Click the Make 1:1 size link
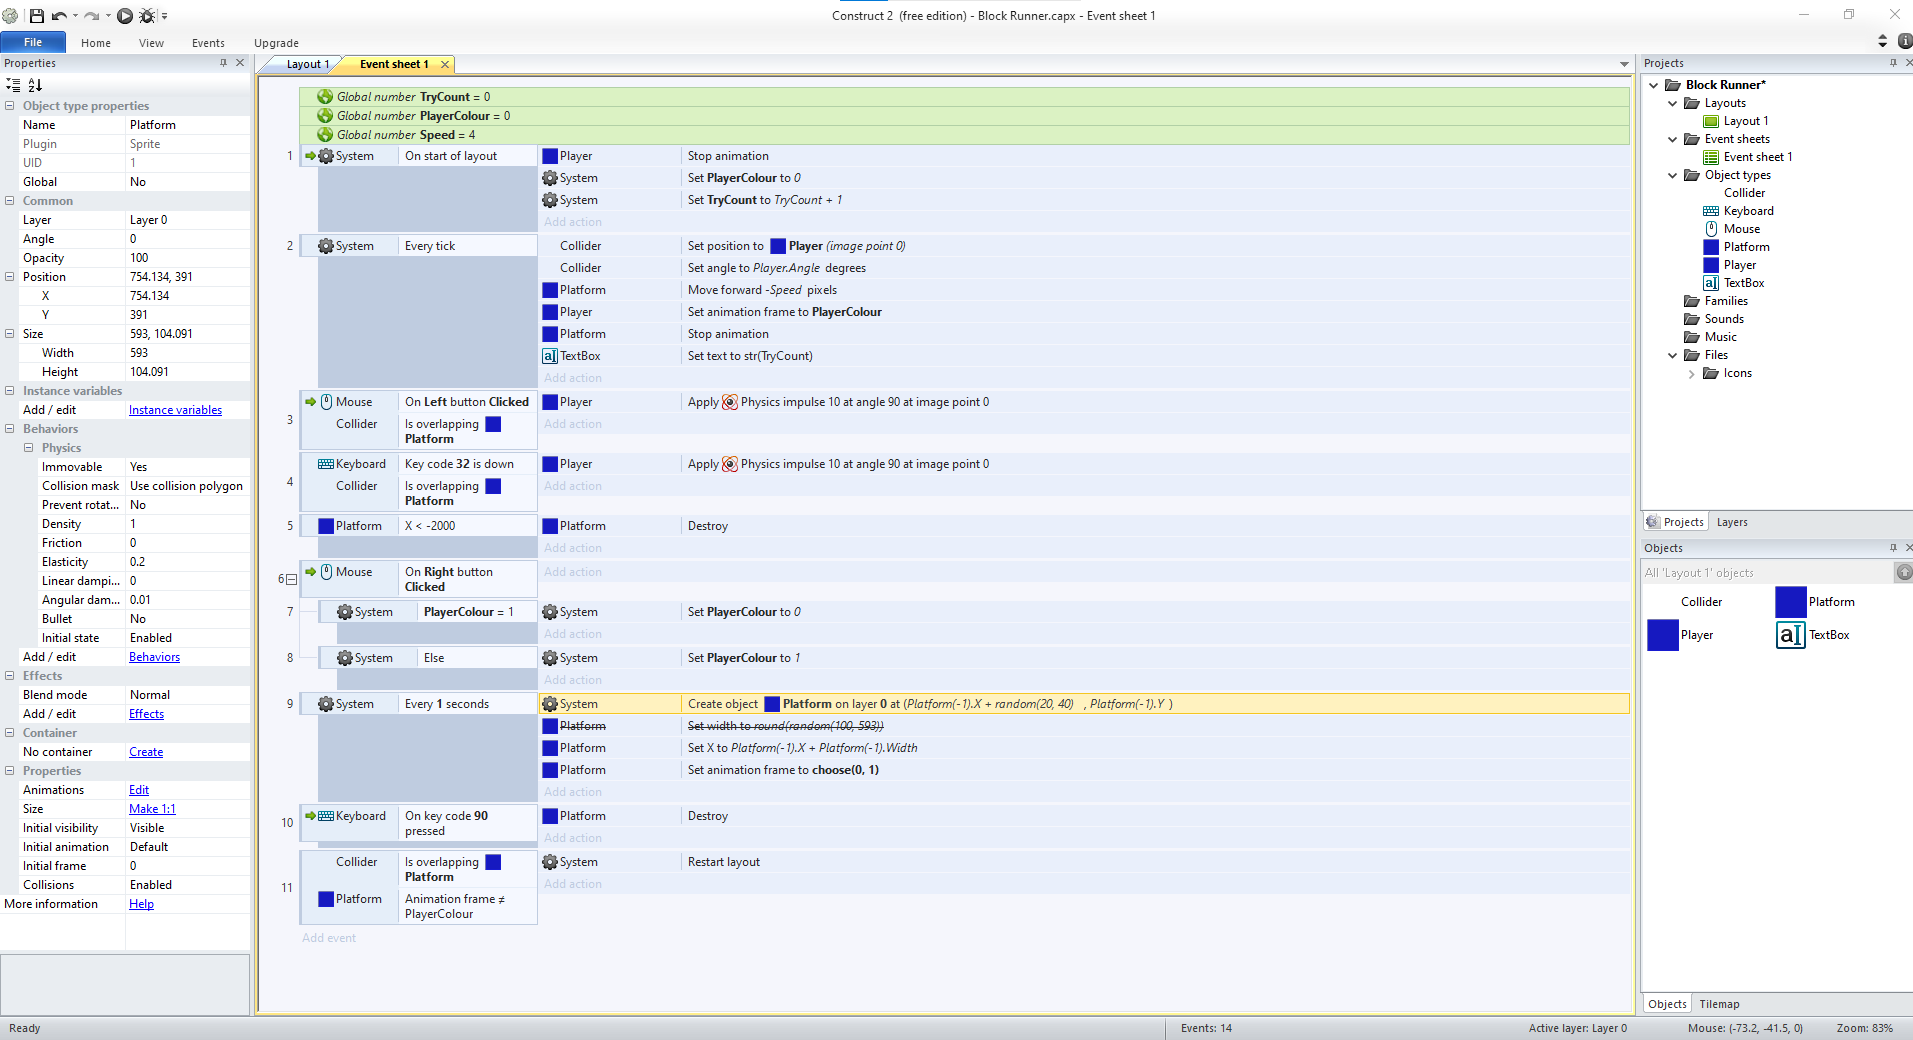This screenshot has height=1040, width=1913. (152, 809)
